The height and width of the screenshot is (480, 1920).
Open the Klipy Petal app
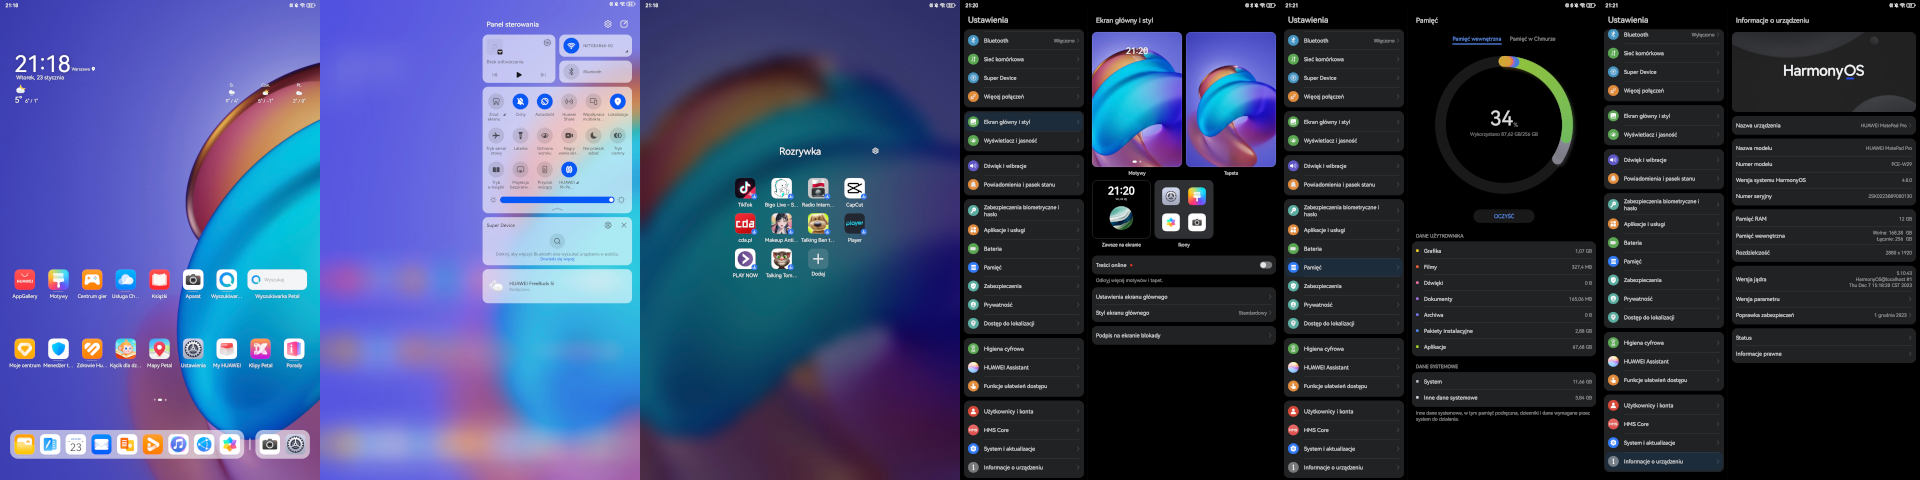click(260, 349)
